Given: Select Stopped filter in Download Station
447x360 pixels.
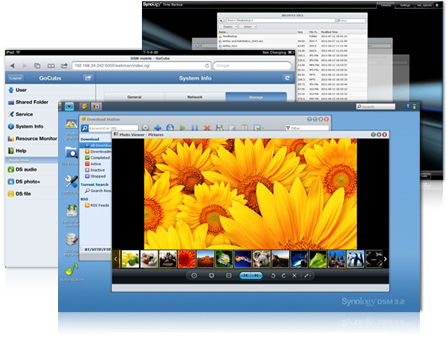Looking at the screenshot, I should pyautogui.click(x=95, y=176).
